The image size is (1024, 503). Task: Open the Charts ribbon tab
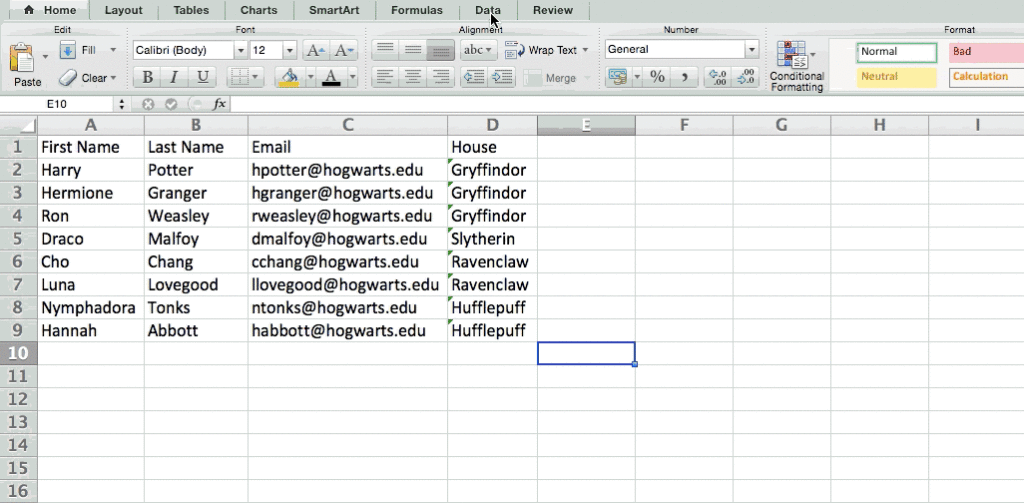[258, 11]
